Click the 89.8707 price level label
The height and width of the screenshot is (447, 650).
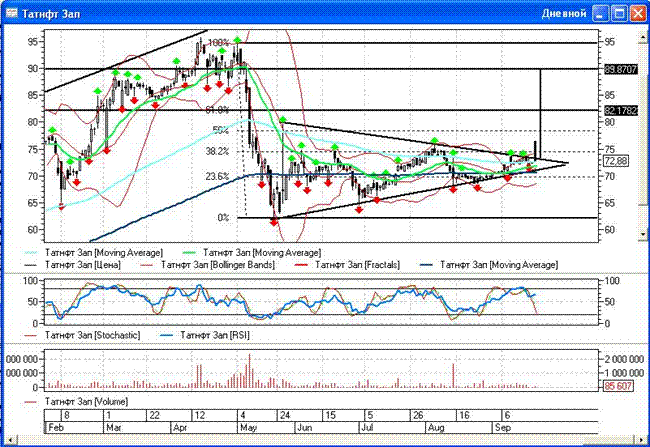[x=620, y=69]
